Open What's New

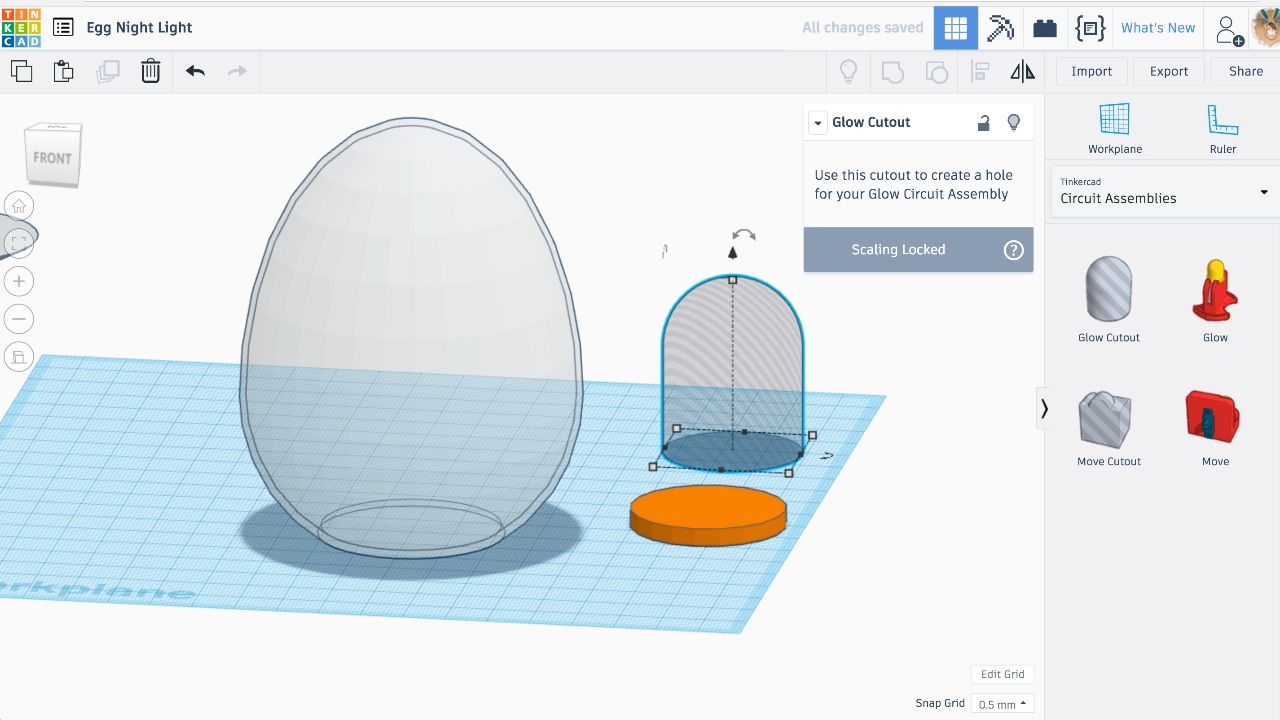(1158, 28)
